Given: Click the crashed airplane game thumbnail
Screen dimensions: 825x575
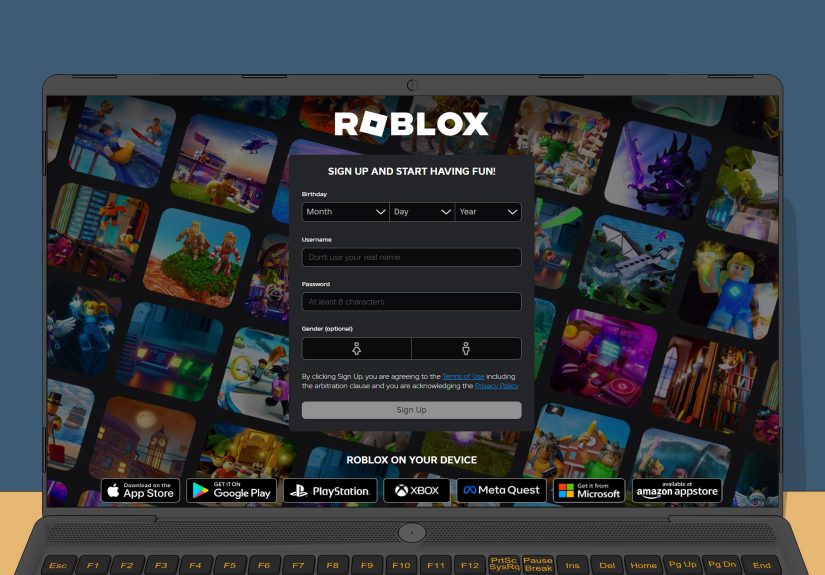Looking at the screenshot, I should pos(631,265).
